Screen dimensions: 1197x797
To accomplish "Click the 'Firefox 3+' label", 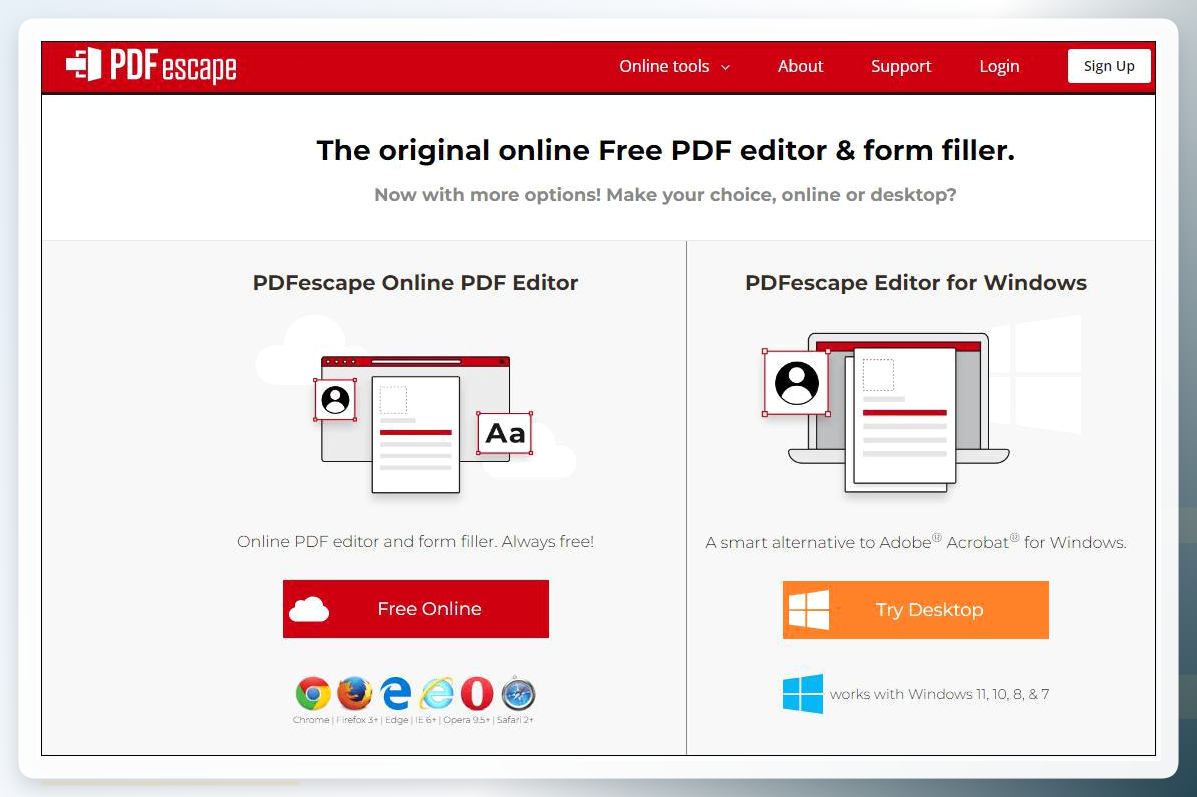I will coord(357,720).
